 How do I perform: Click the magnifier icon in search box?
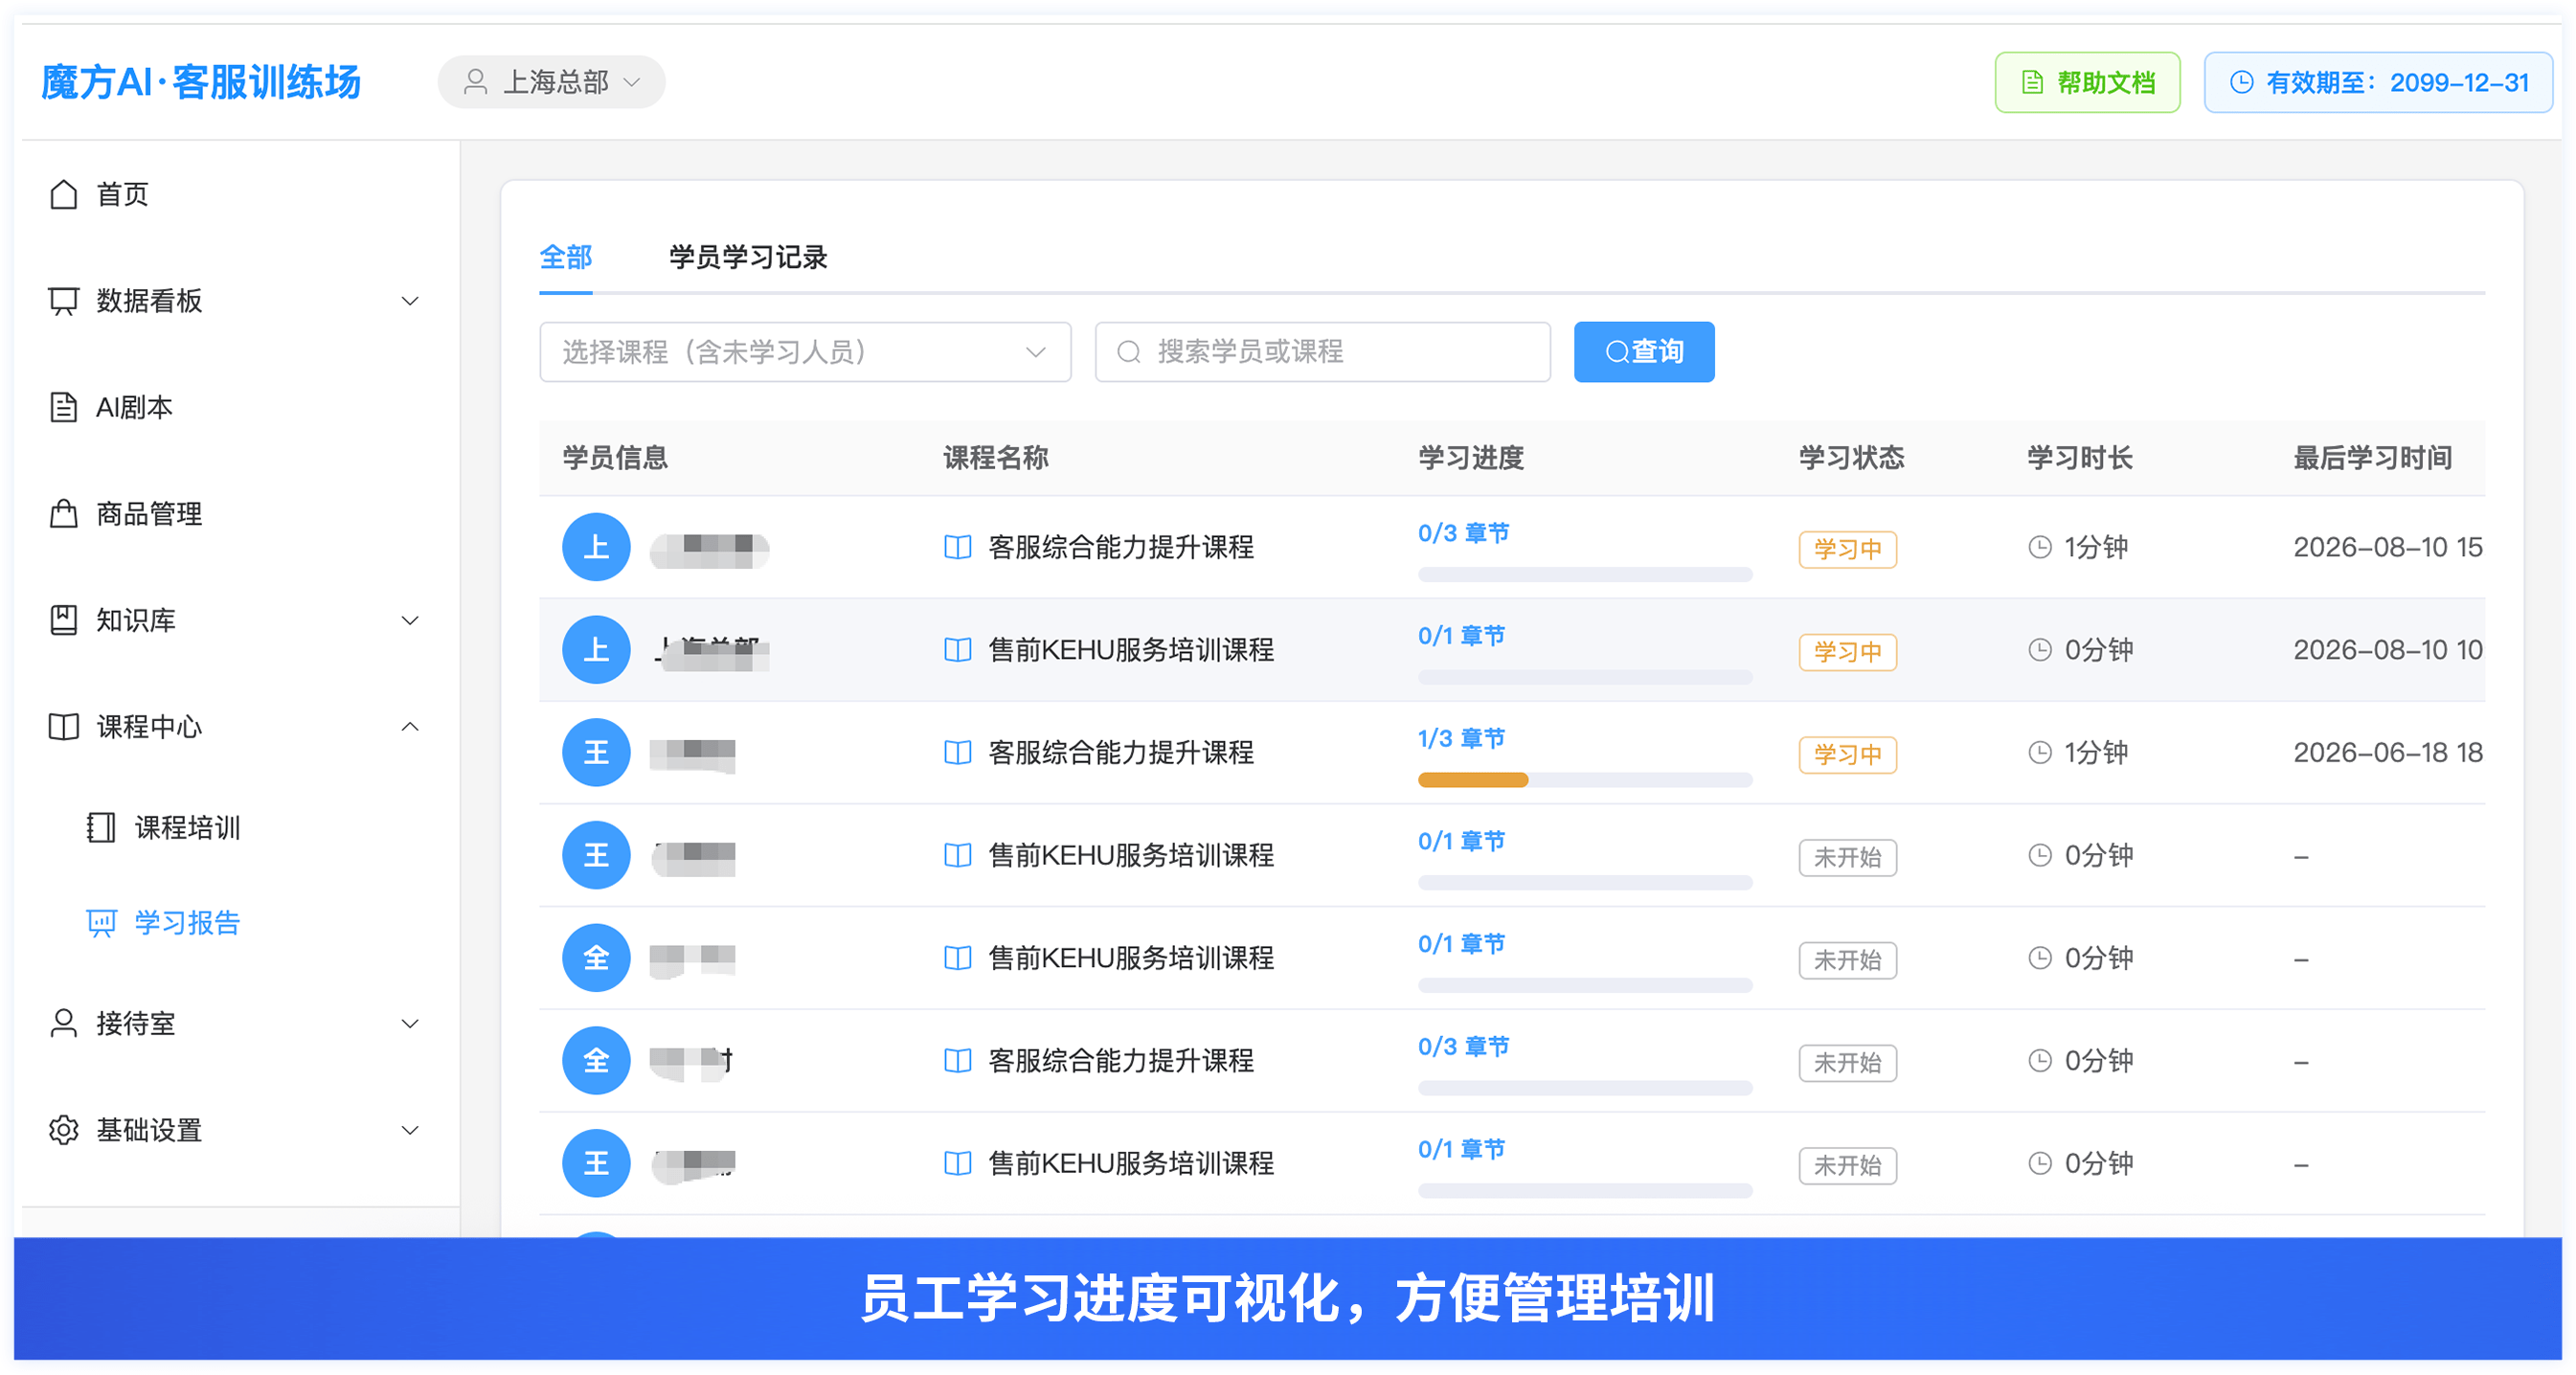click(x=1129, y=352)
